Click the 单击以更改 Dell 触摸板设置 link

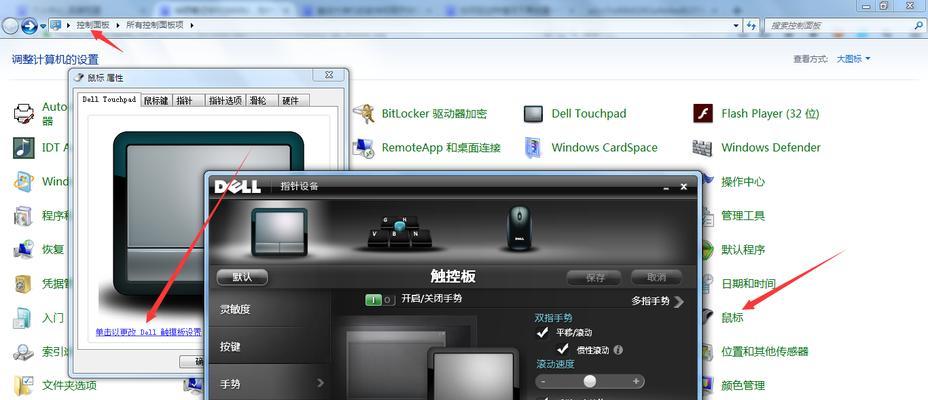pos(149,332)
